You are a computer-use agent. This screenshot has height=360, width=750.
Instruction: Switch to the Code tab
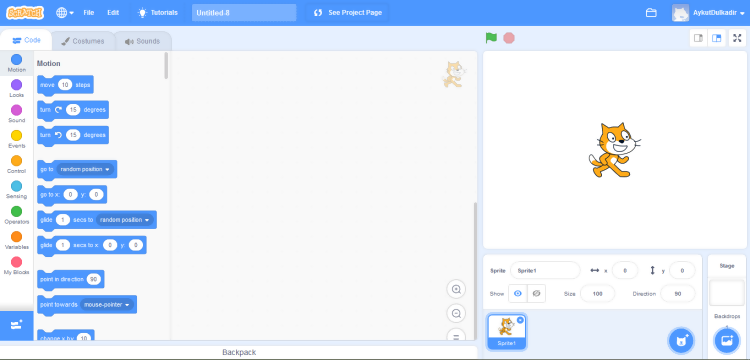26,41
